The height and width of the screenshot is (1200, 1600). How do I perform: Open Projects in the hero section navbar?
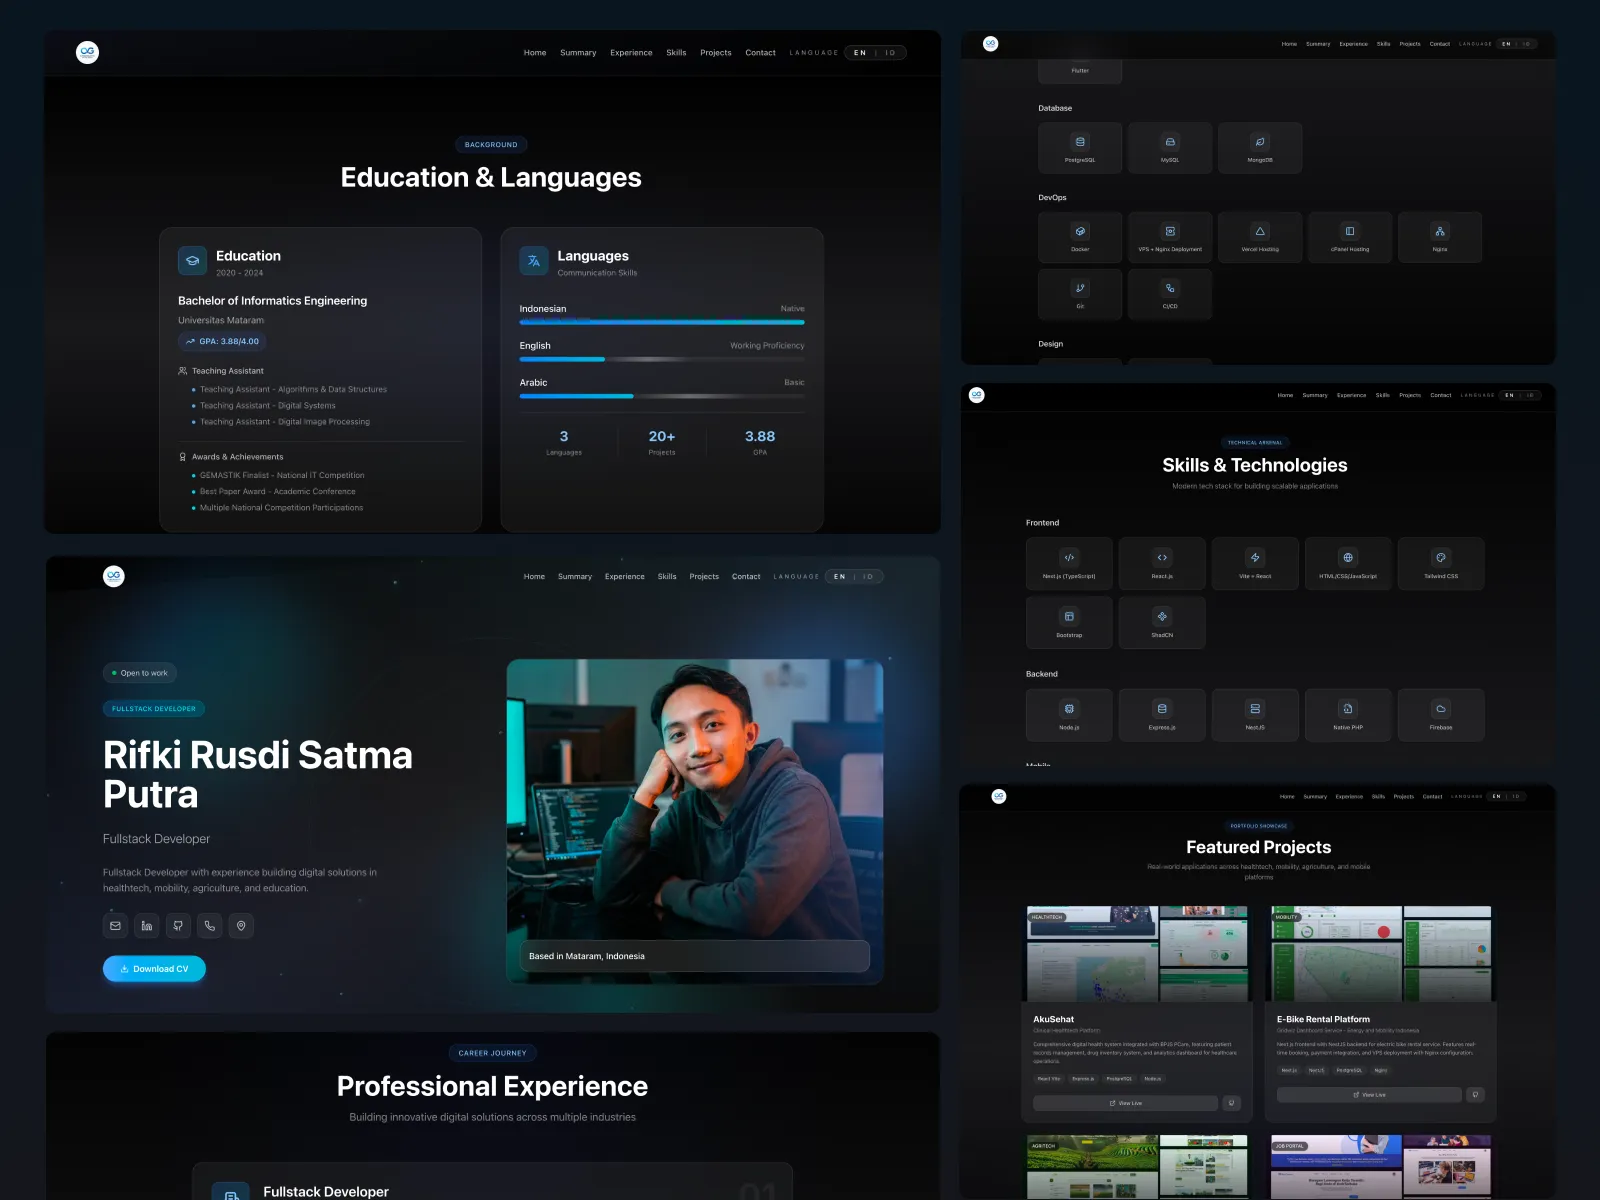(704, 577)
